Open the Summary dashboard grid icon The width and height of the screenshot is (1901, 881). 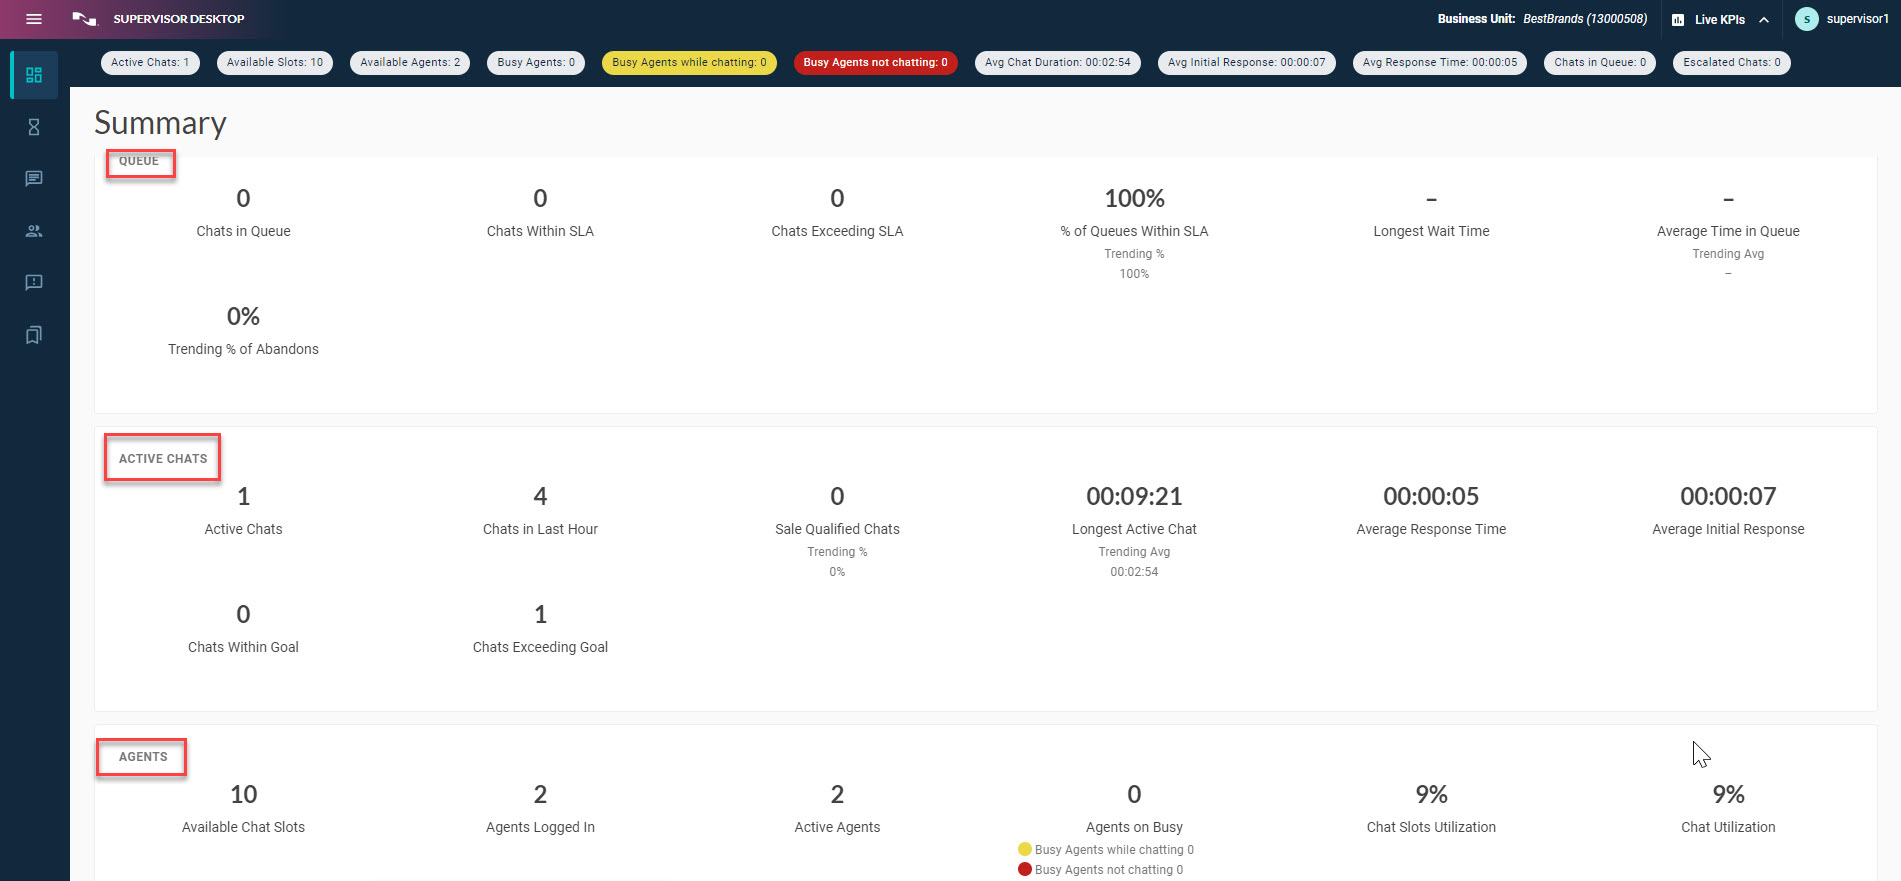[x=34, y=75]
